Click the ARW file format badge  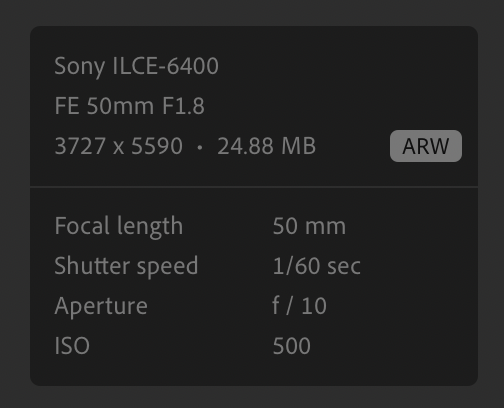tap(426, 146)
